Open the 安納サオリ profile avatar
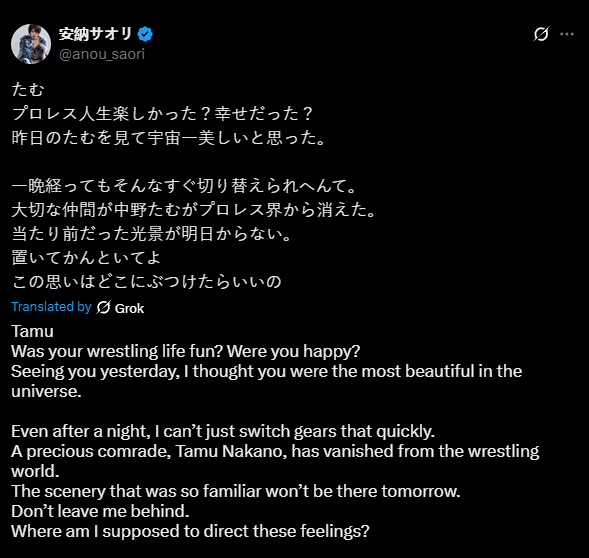 click(31, 44)
